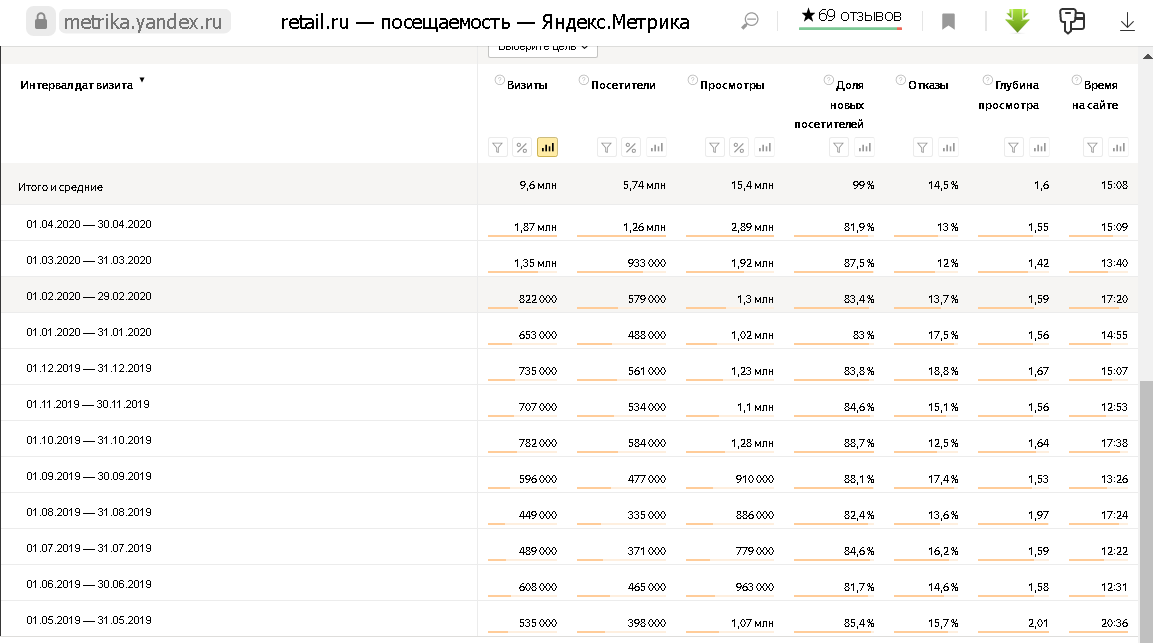This screenshot has width=1153, height=643.
Task: Click the 2,89 млн page views value
Action: pos(752,227)
